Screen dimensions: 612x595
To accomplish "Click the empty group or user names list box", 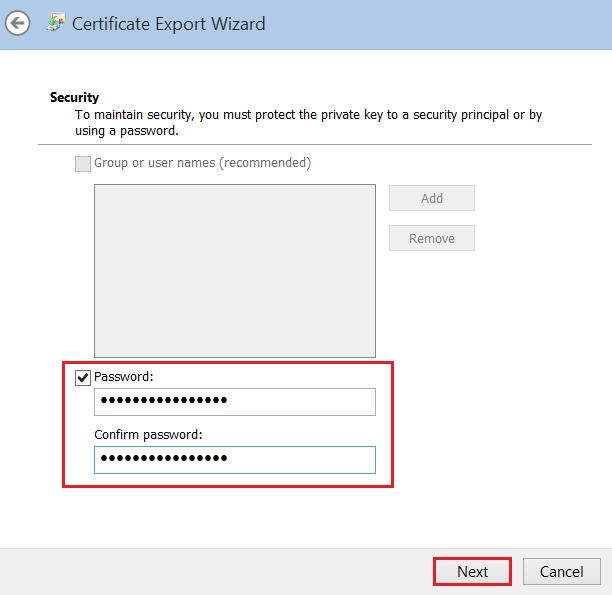I will click(x=234, y=270).
